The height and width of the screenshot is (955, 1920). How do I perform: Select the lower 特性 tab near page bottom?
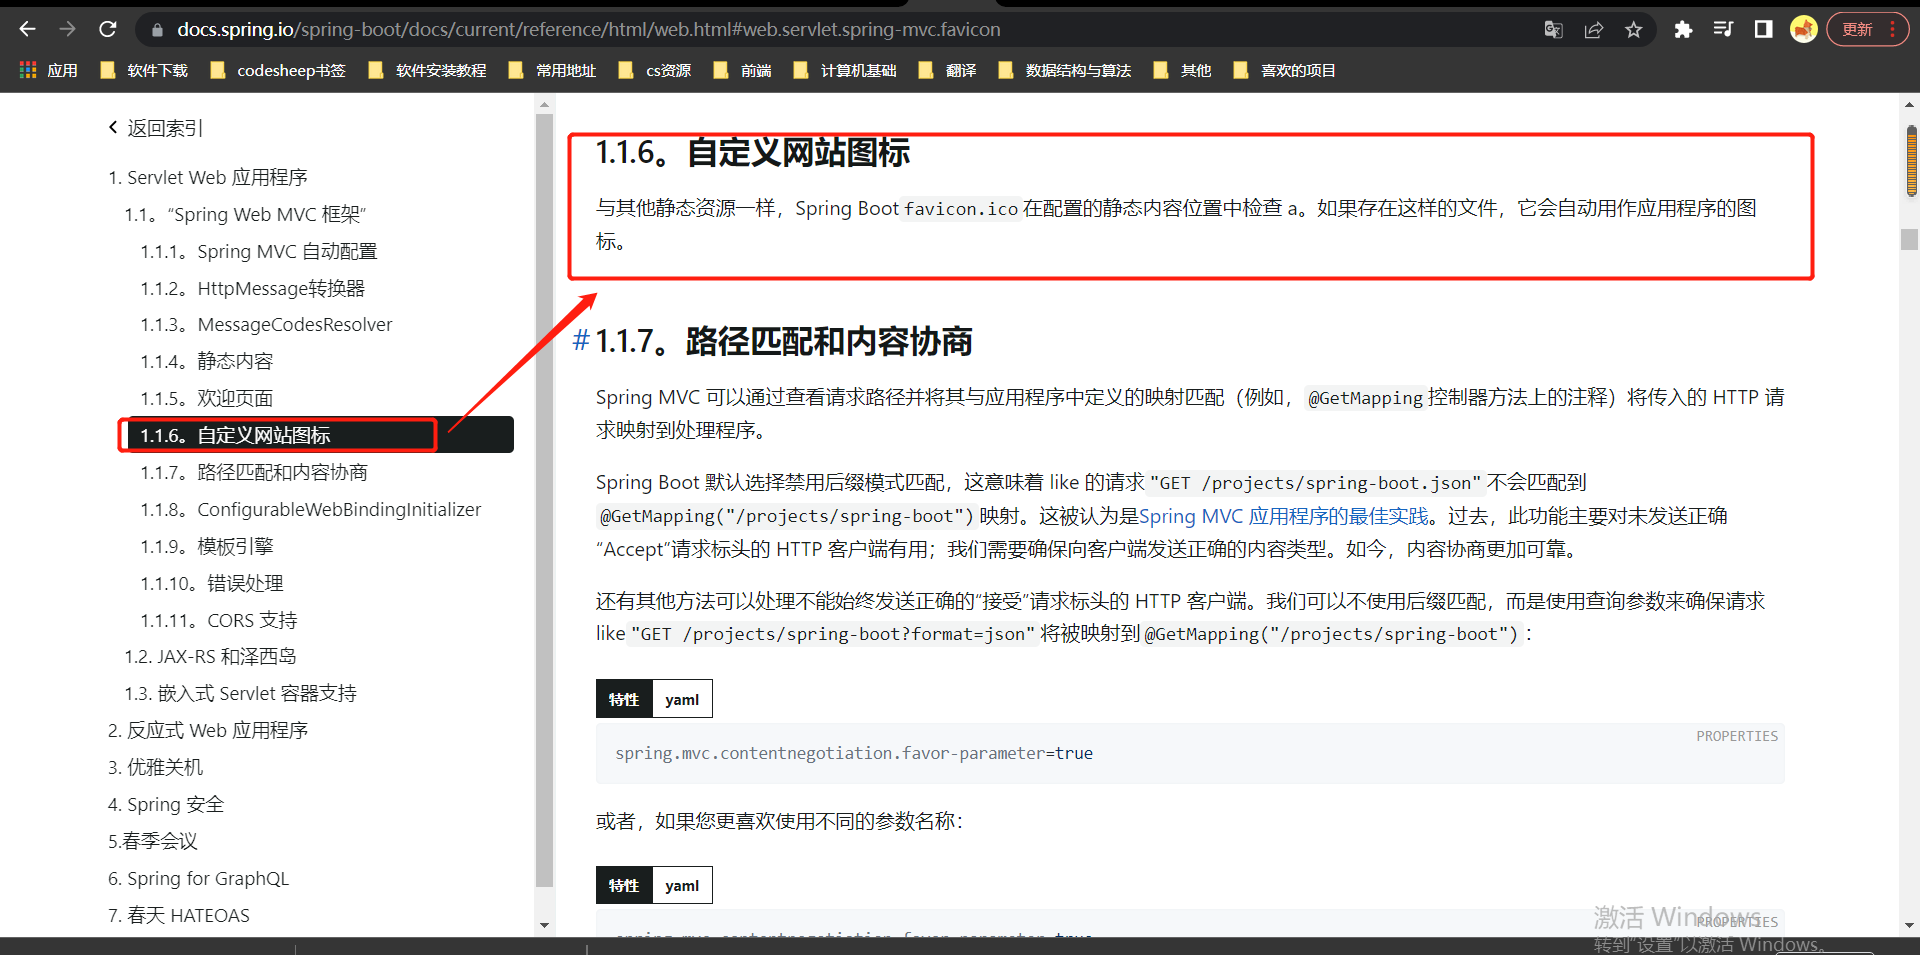(624, 885)
